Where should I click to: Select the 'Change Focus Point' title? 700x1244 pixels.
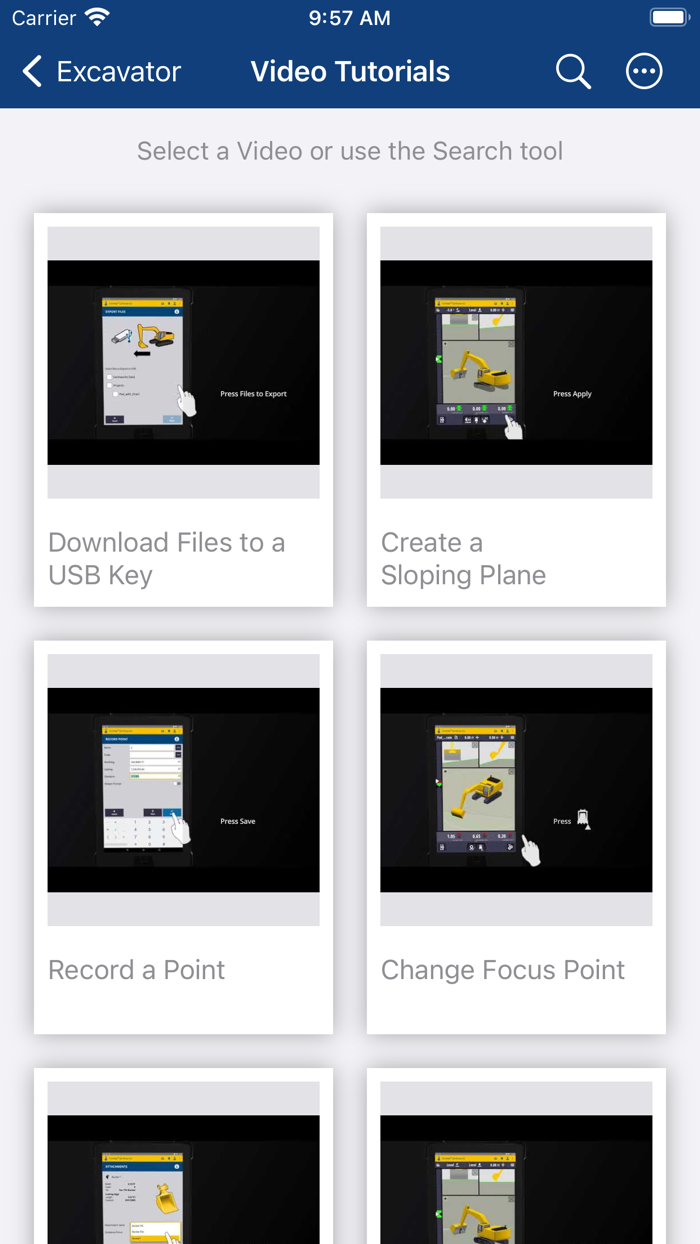(503, 970)
